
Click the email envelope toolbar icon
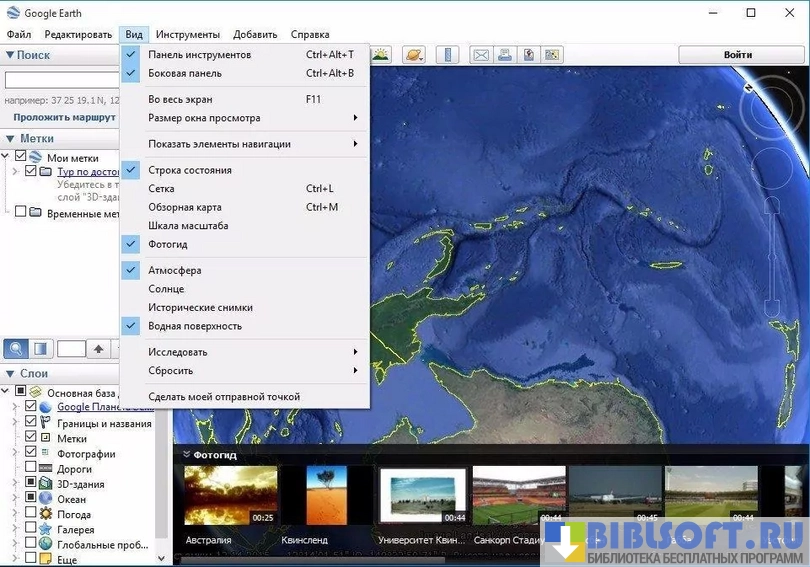481,55
